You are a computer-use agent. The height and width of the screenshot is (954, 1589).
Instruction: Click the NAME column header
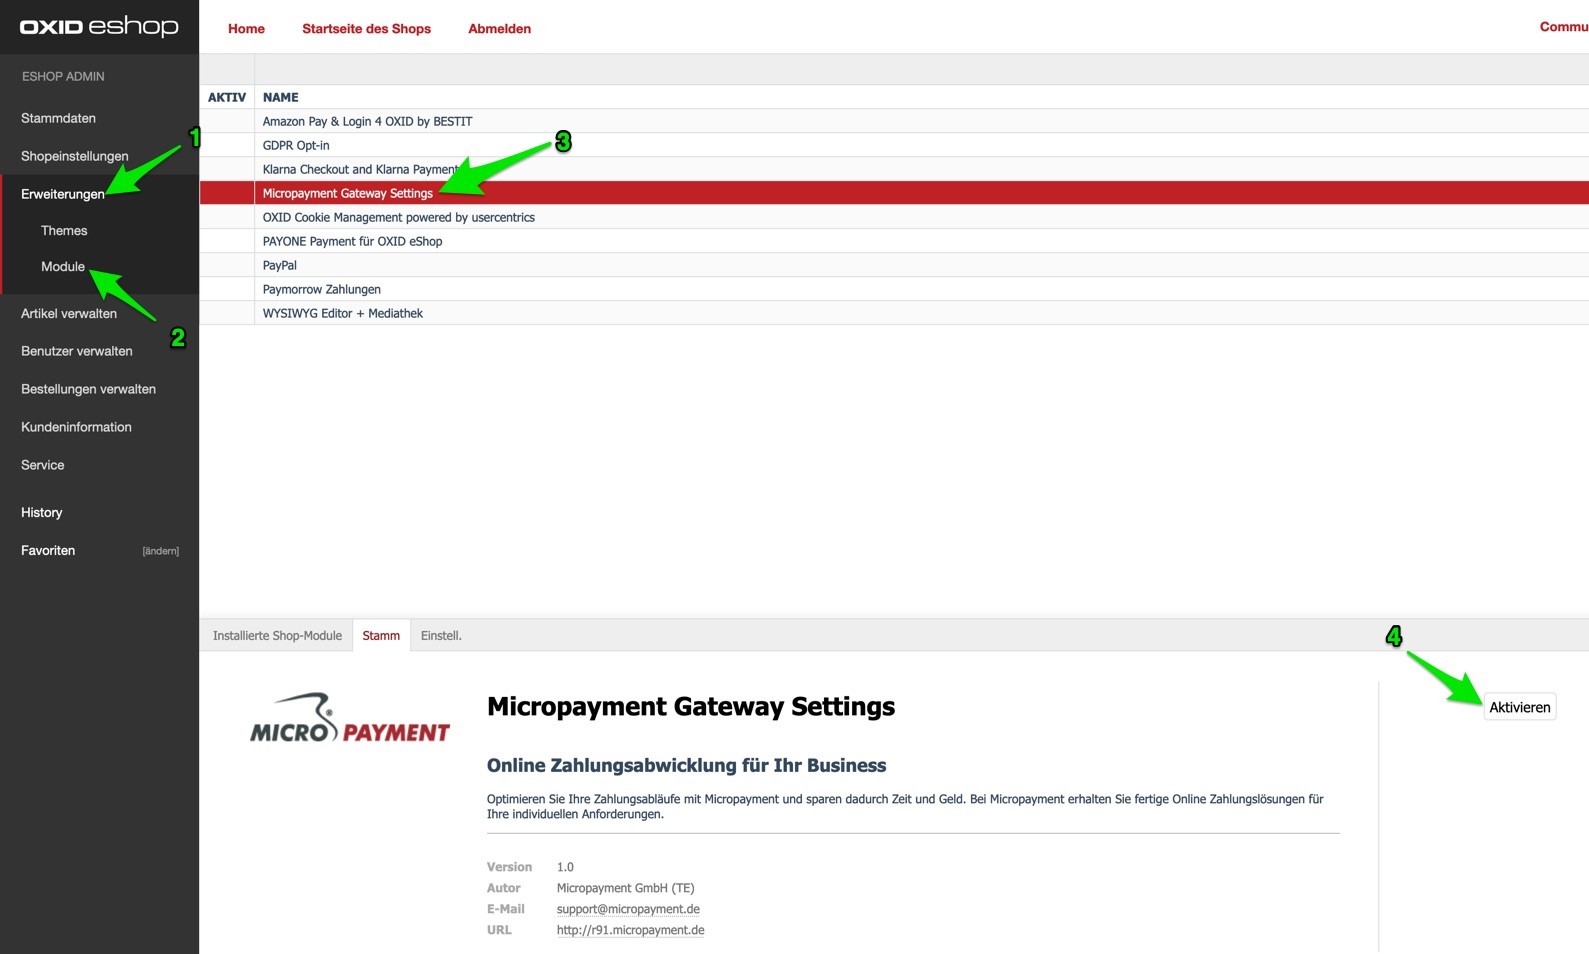click(x=280, y=97)
